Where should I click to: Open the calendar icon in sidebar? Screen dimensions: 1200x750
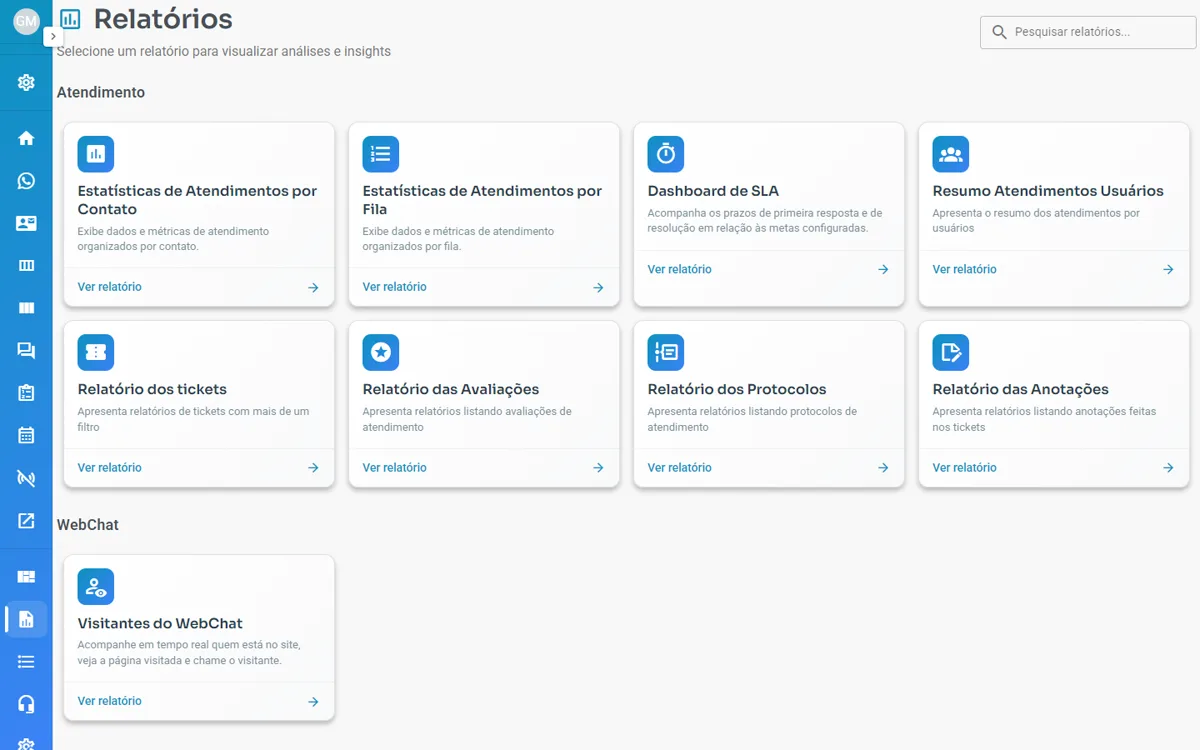(26, 435)
